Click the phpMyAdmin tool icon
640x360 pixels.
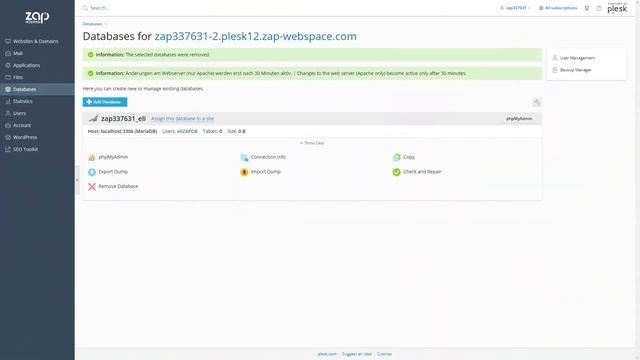coord(92,158)
